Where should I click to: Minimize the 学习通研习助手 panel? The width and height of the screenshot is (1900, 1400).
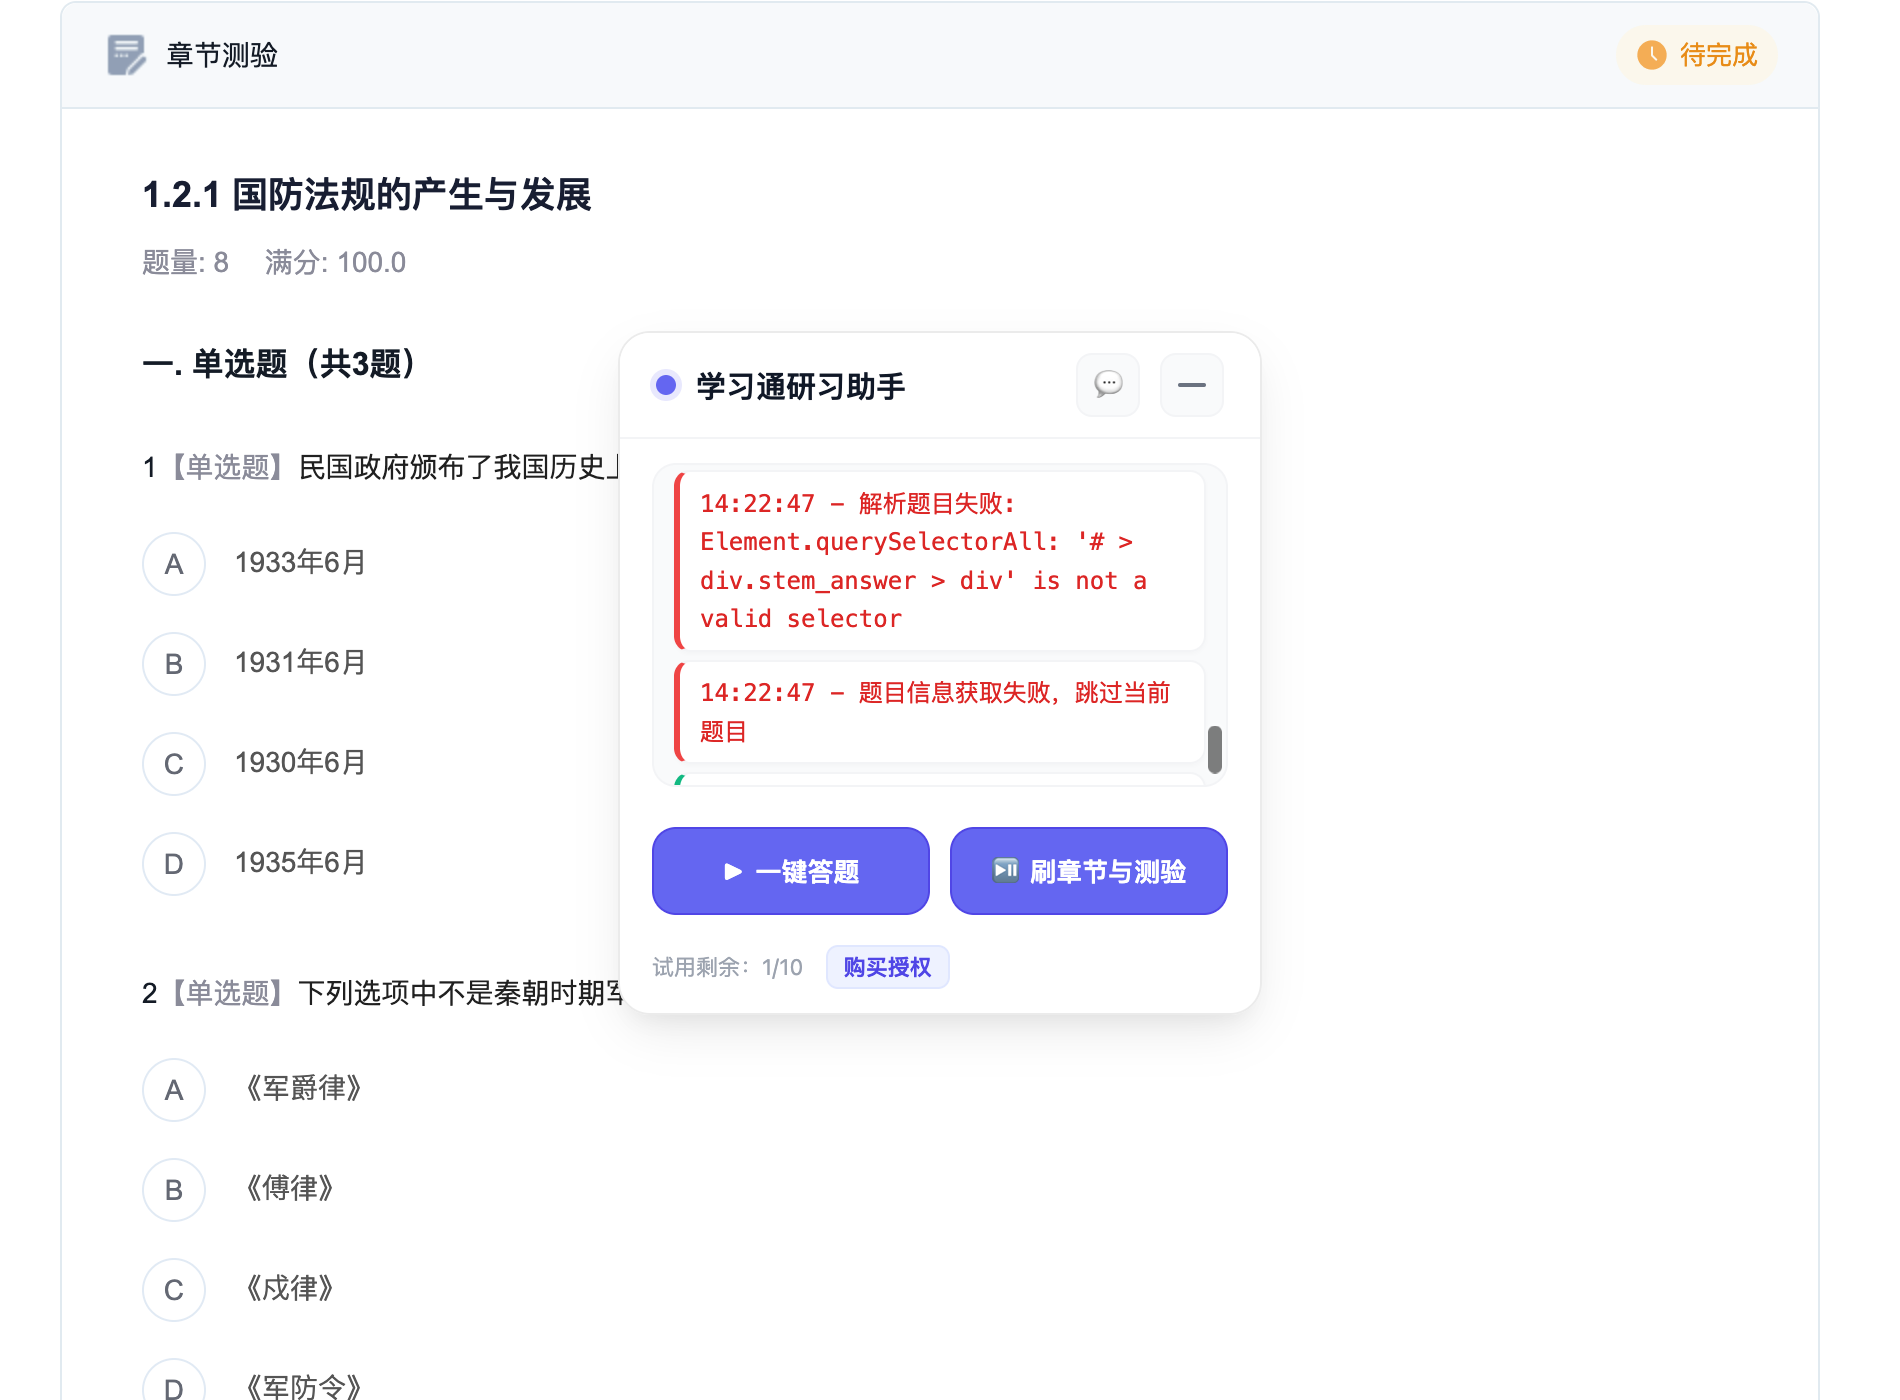pos(1191,385)
